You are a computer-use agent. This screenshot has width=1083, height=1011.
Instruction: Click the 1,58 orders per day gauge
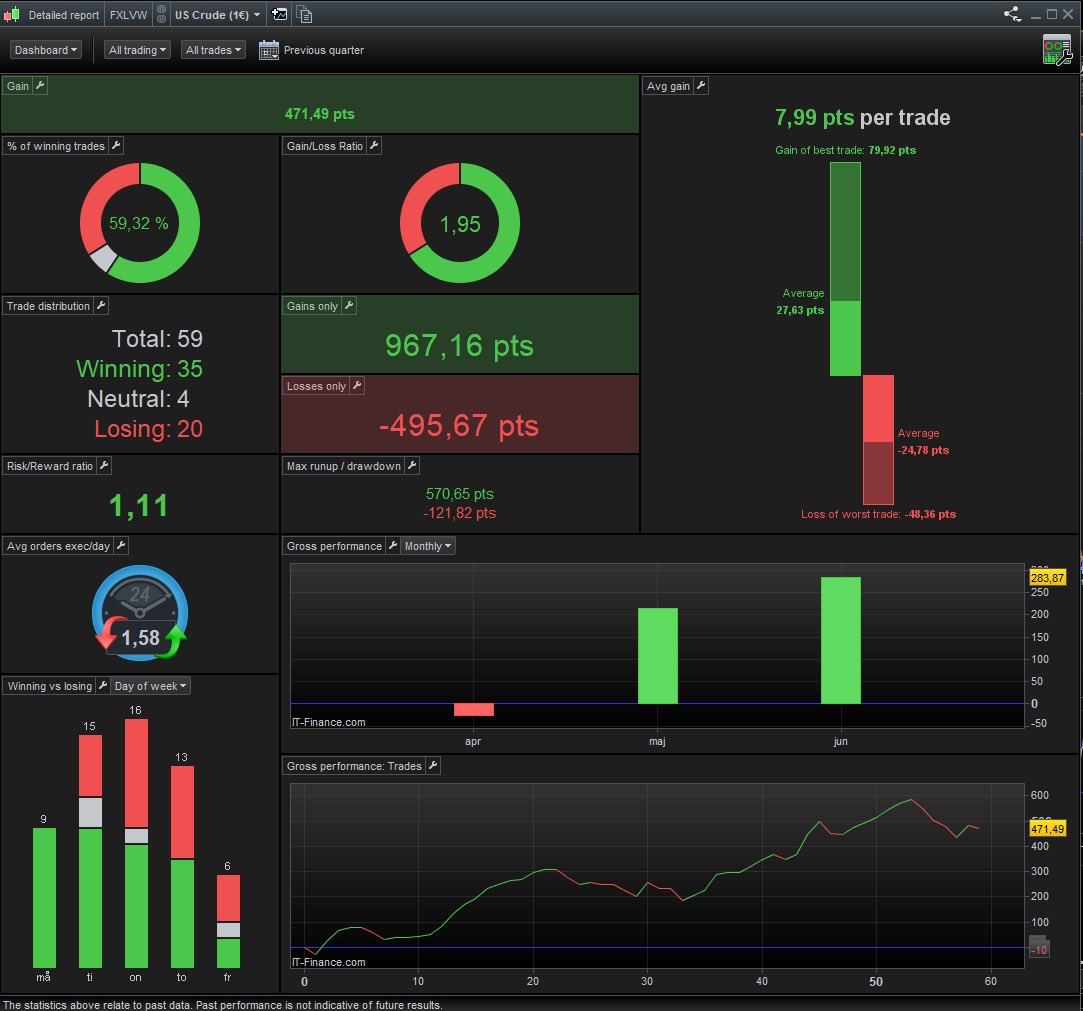[x=140, y=612]
